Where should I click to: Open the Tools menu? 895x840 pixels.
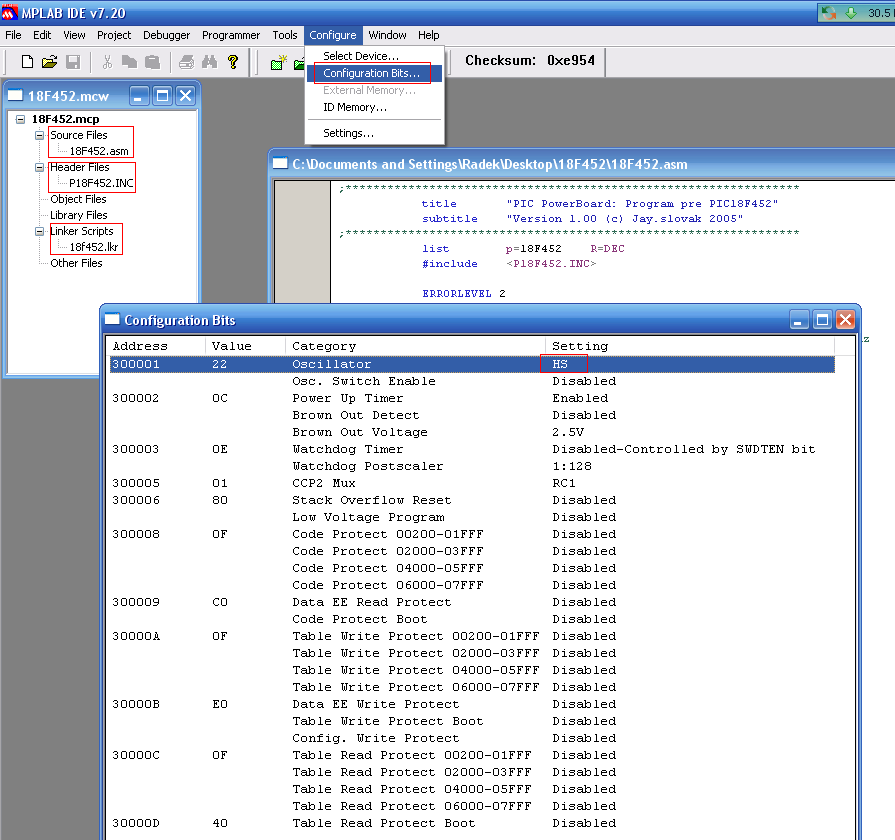tap(284, 35)
